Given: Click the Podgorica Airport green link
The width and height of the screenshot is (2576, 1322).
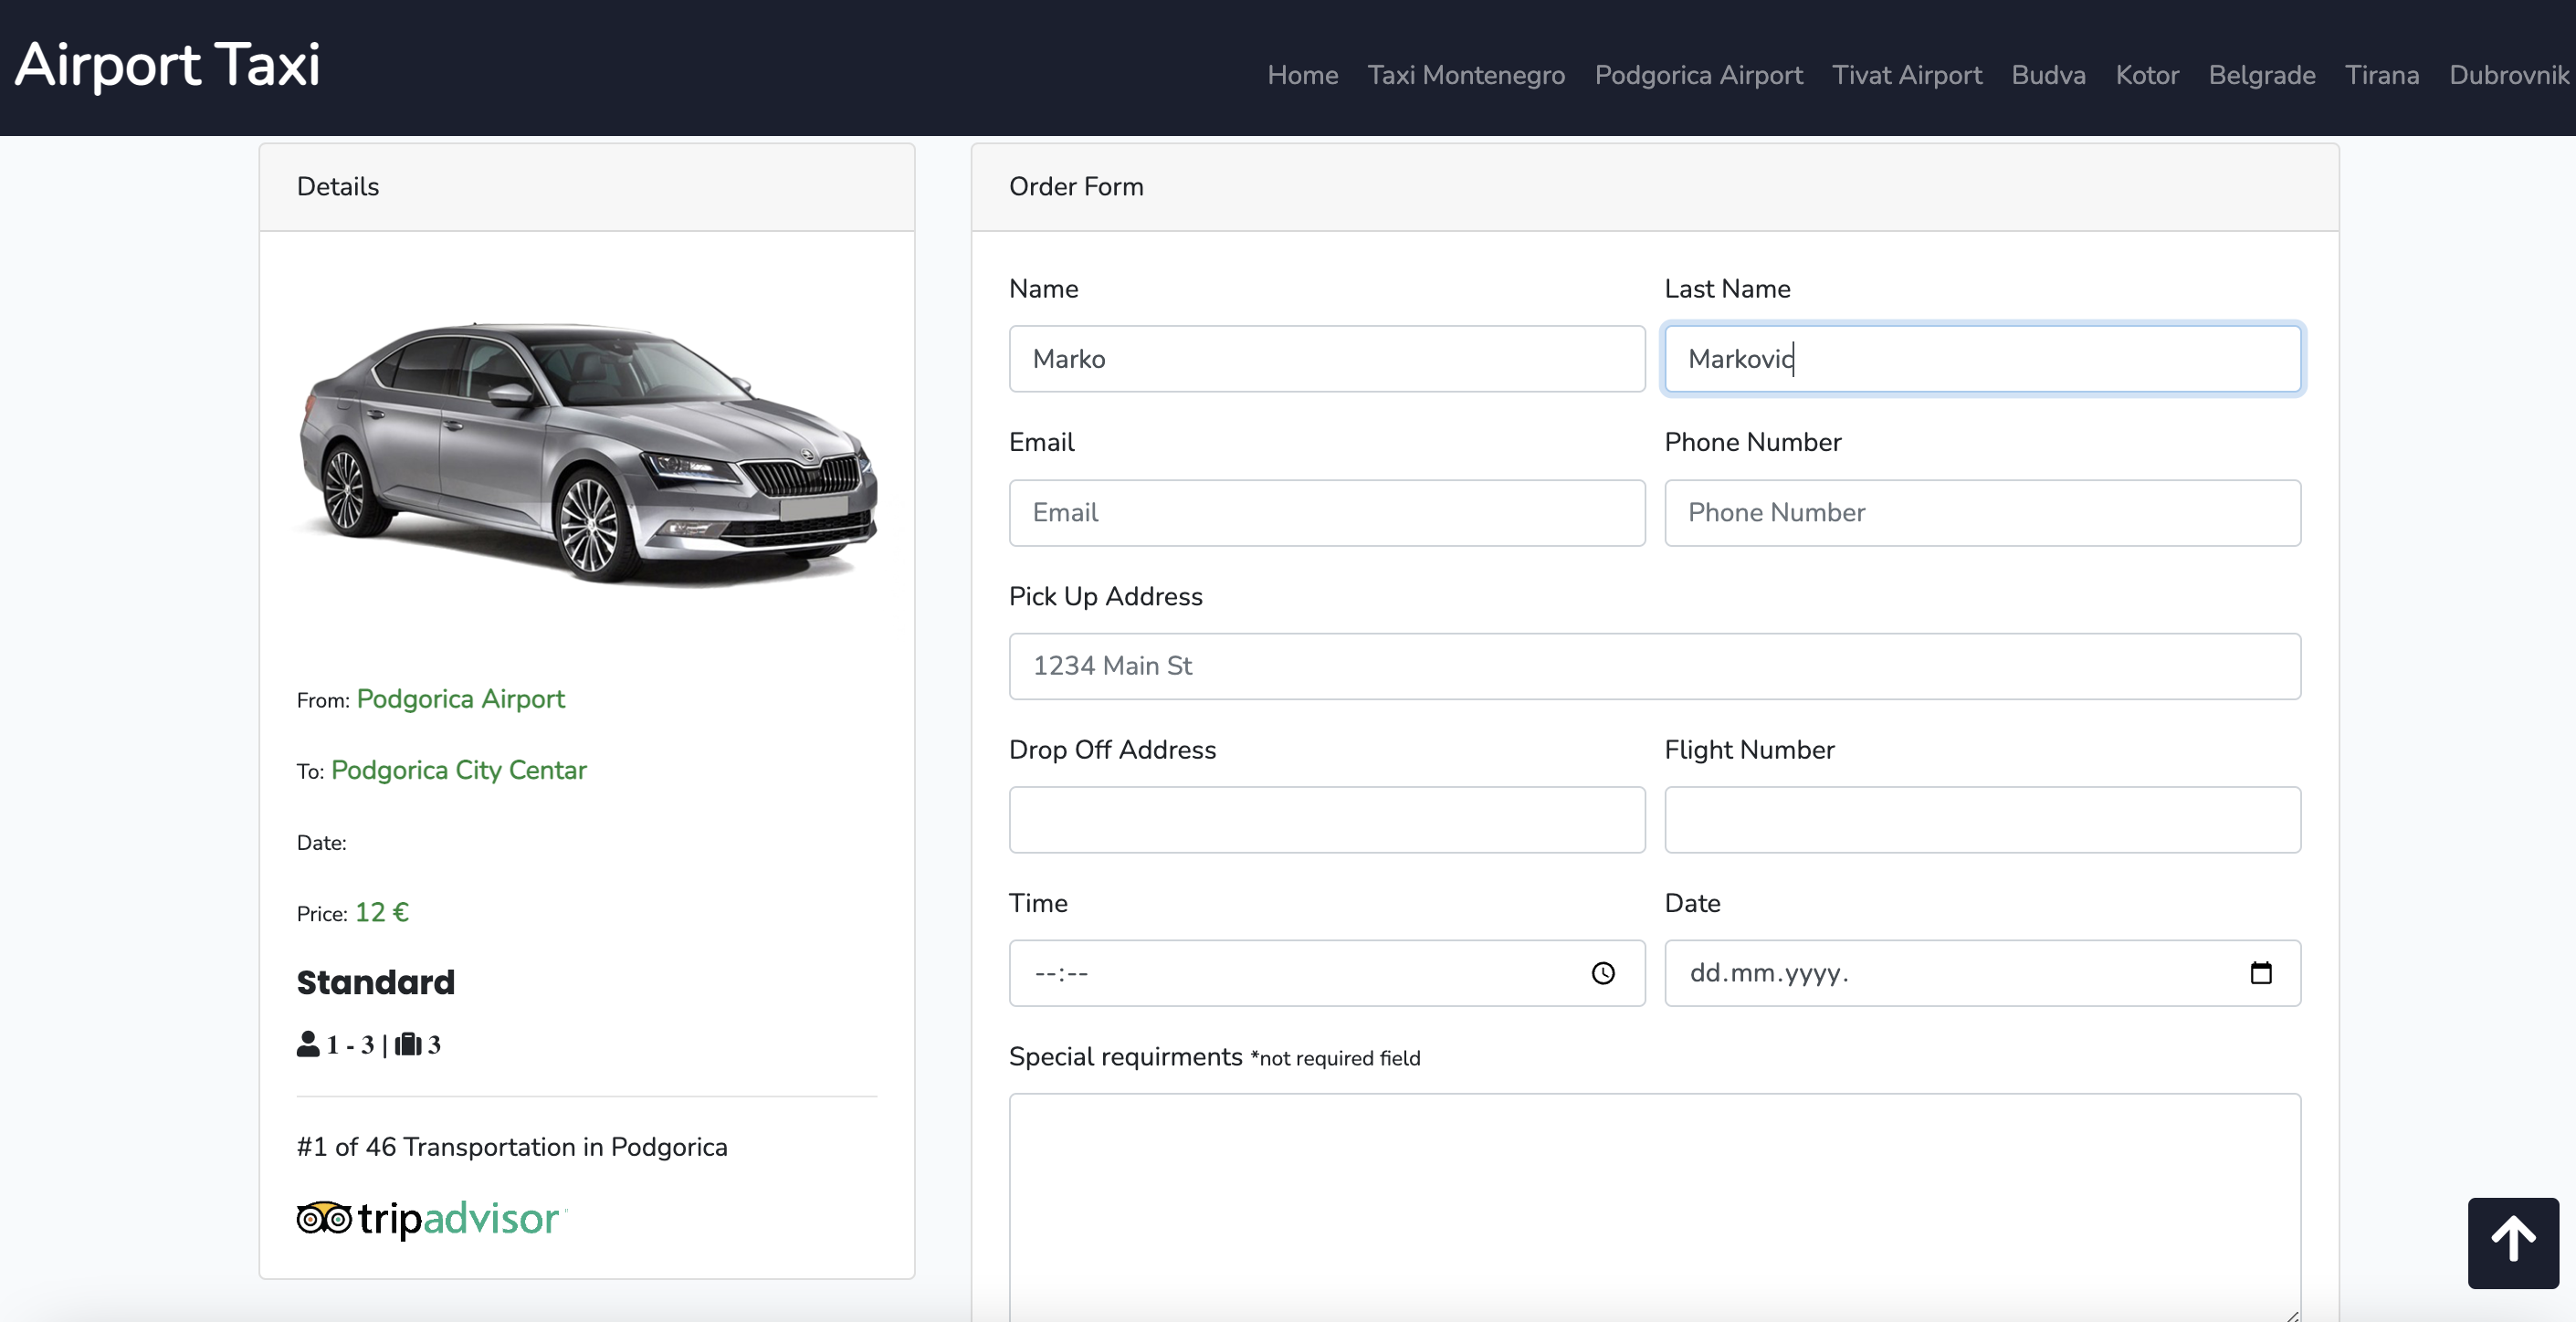Looking at the screenshot, I should click(458, 697).
